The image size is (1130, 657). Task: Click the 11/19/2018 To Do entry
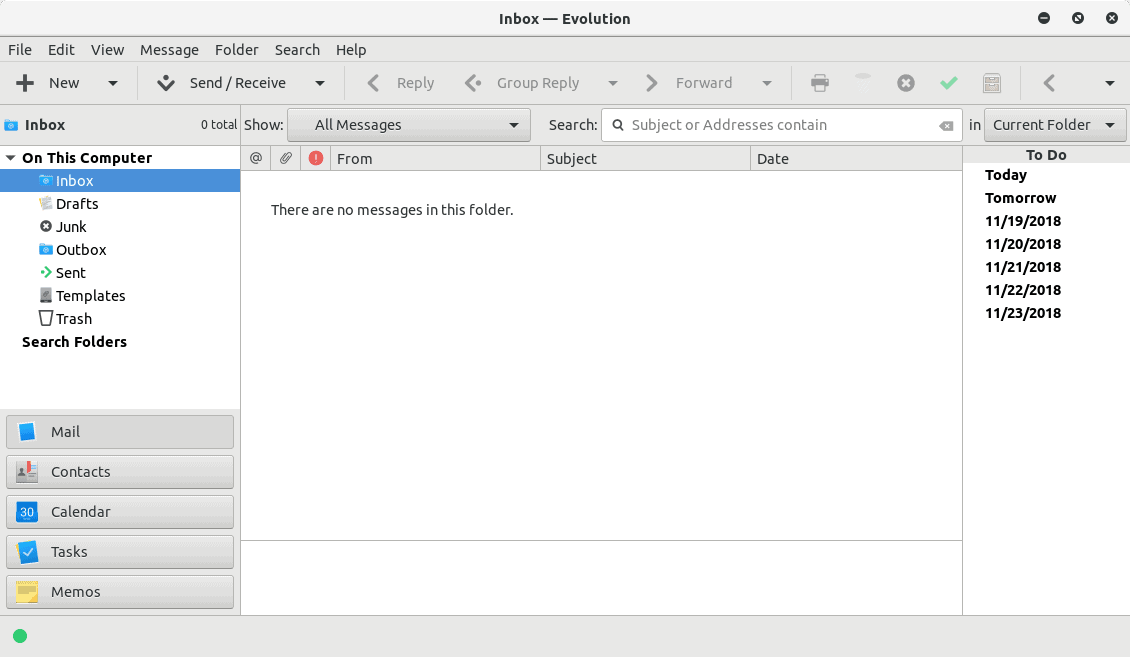[1023, 221]
